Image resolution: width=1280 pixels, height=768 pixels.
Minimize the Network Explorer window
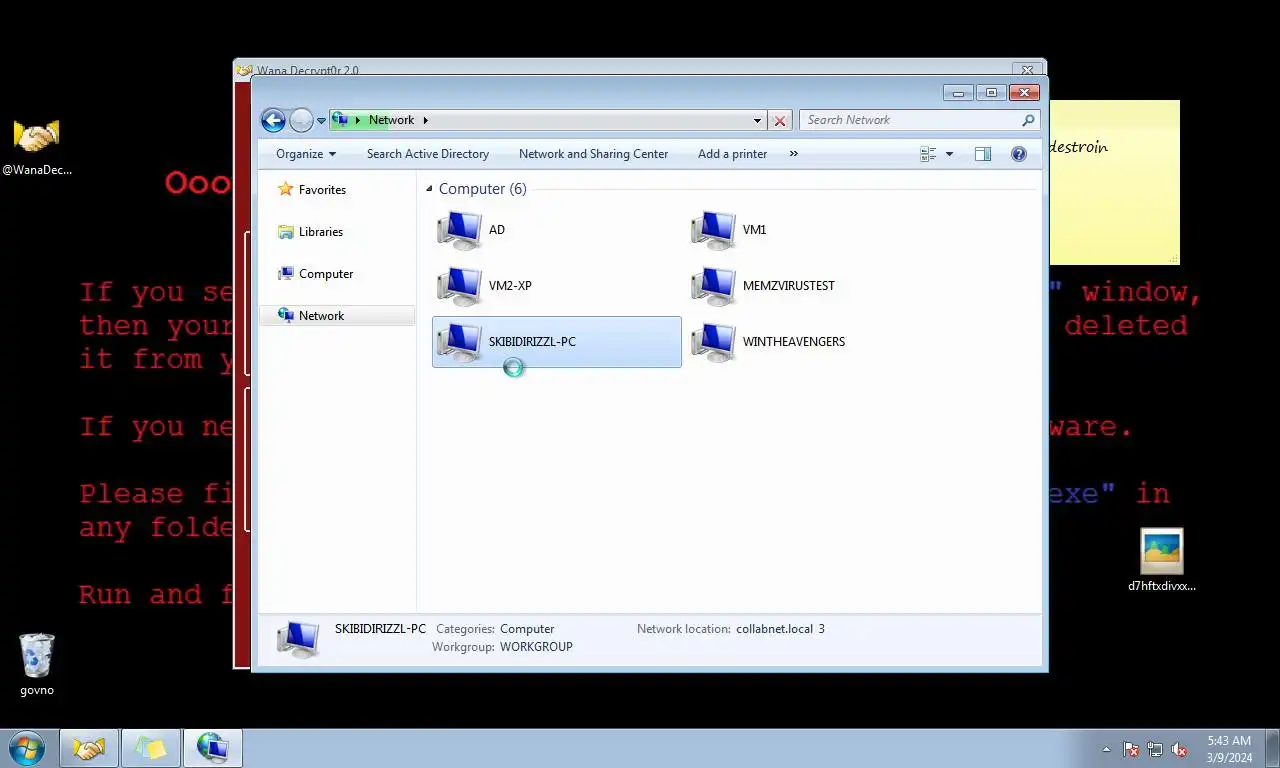coord(958,93)
